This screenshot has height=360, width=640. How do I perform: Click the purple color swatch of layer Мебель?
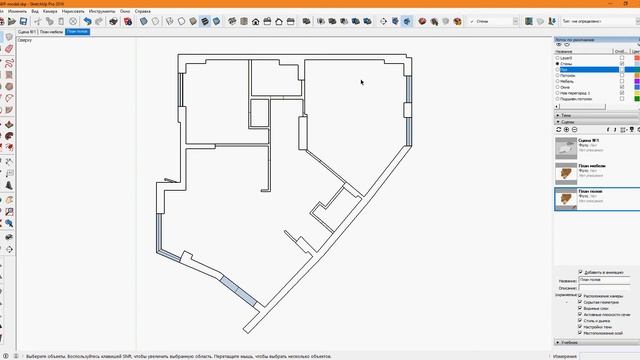pos(637,81)
